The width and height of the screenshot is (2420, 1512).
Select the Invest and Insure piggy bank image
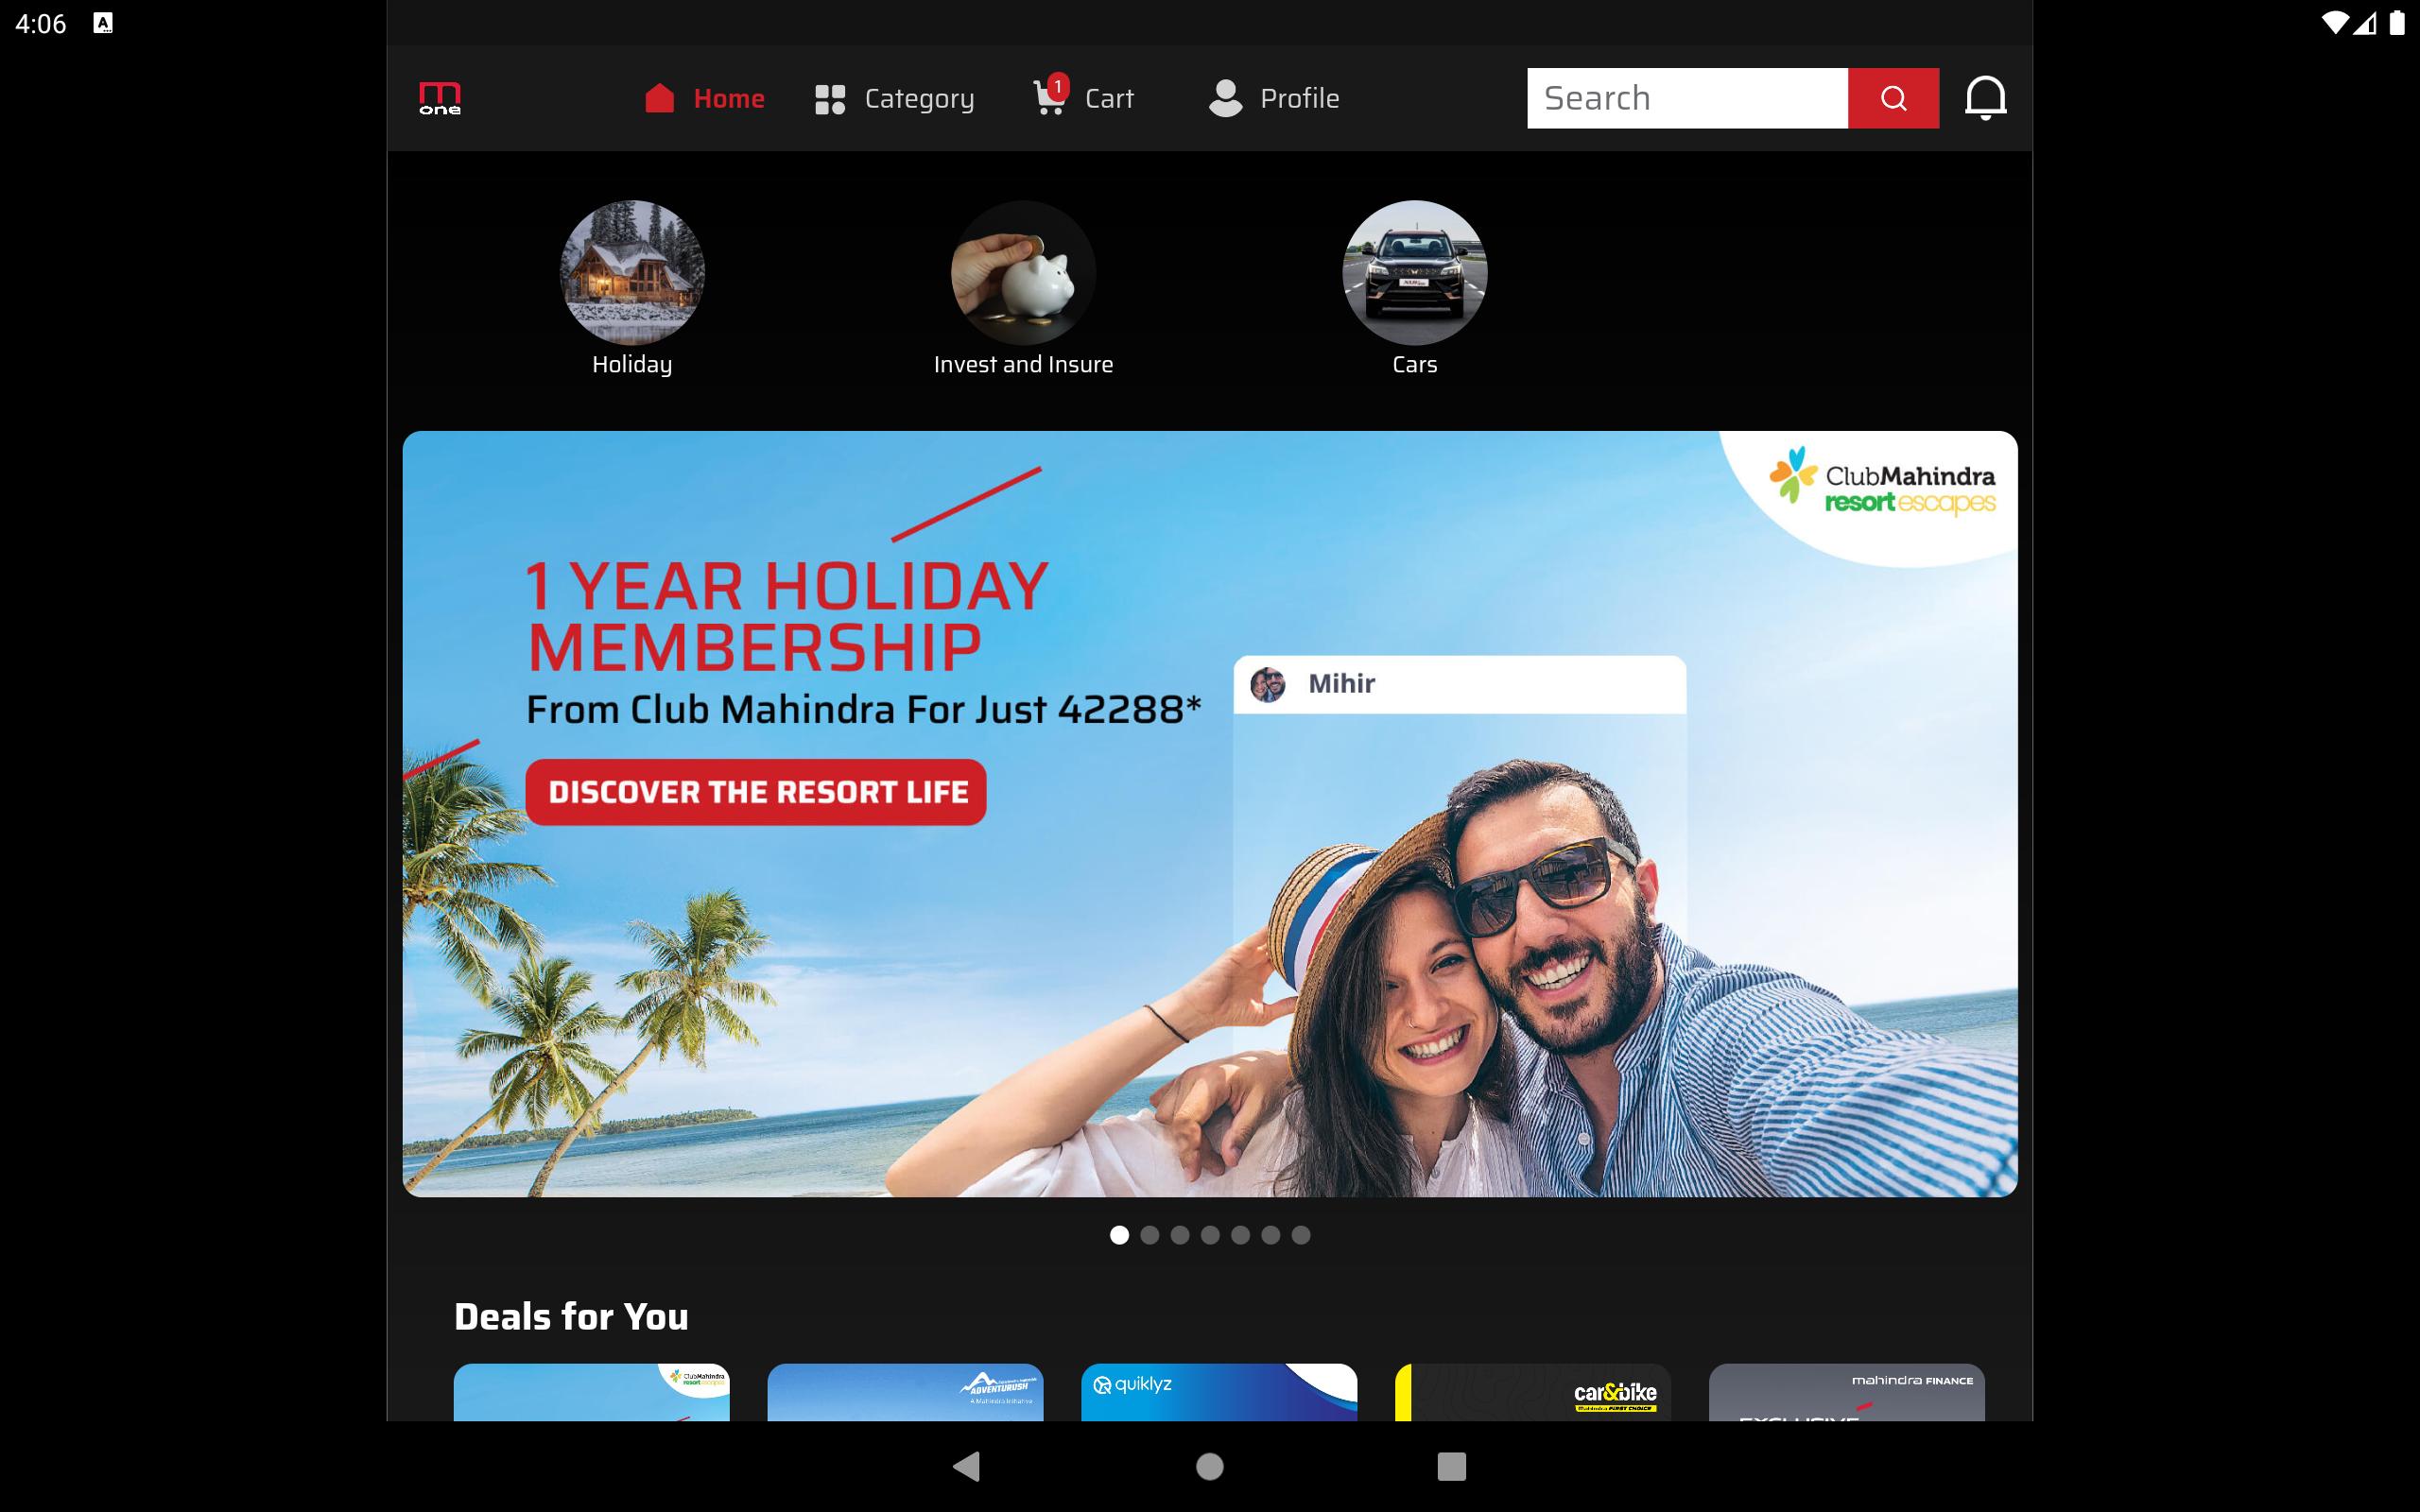1023,272
